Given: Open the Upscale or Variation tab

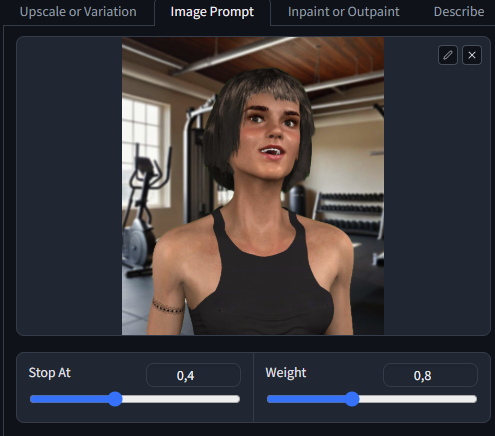Looking at the screenshot, I should (x=78, y=12).
